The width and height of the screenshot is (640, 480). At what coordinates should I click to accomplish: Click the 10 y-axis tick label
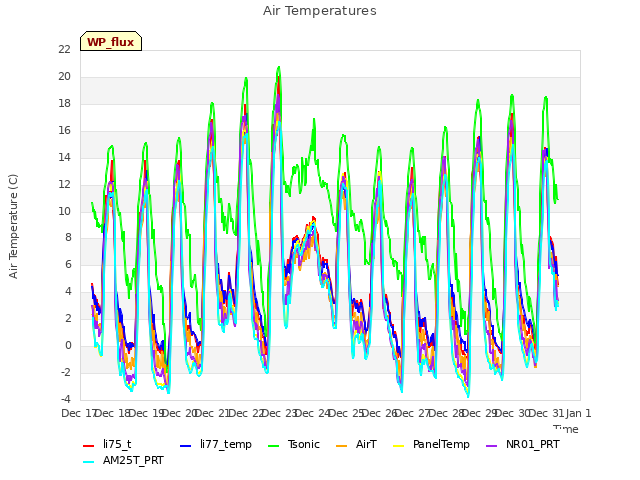pos(64,211)
